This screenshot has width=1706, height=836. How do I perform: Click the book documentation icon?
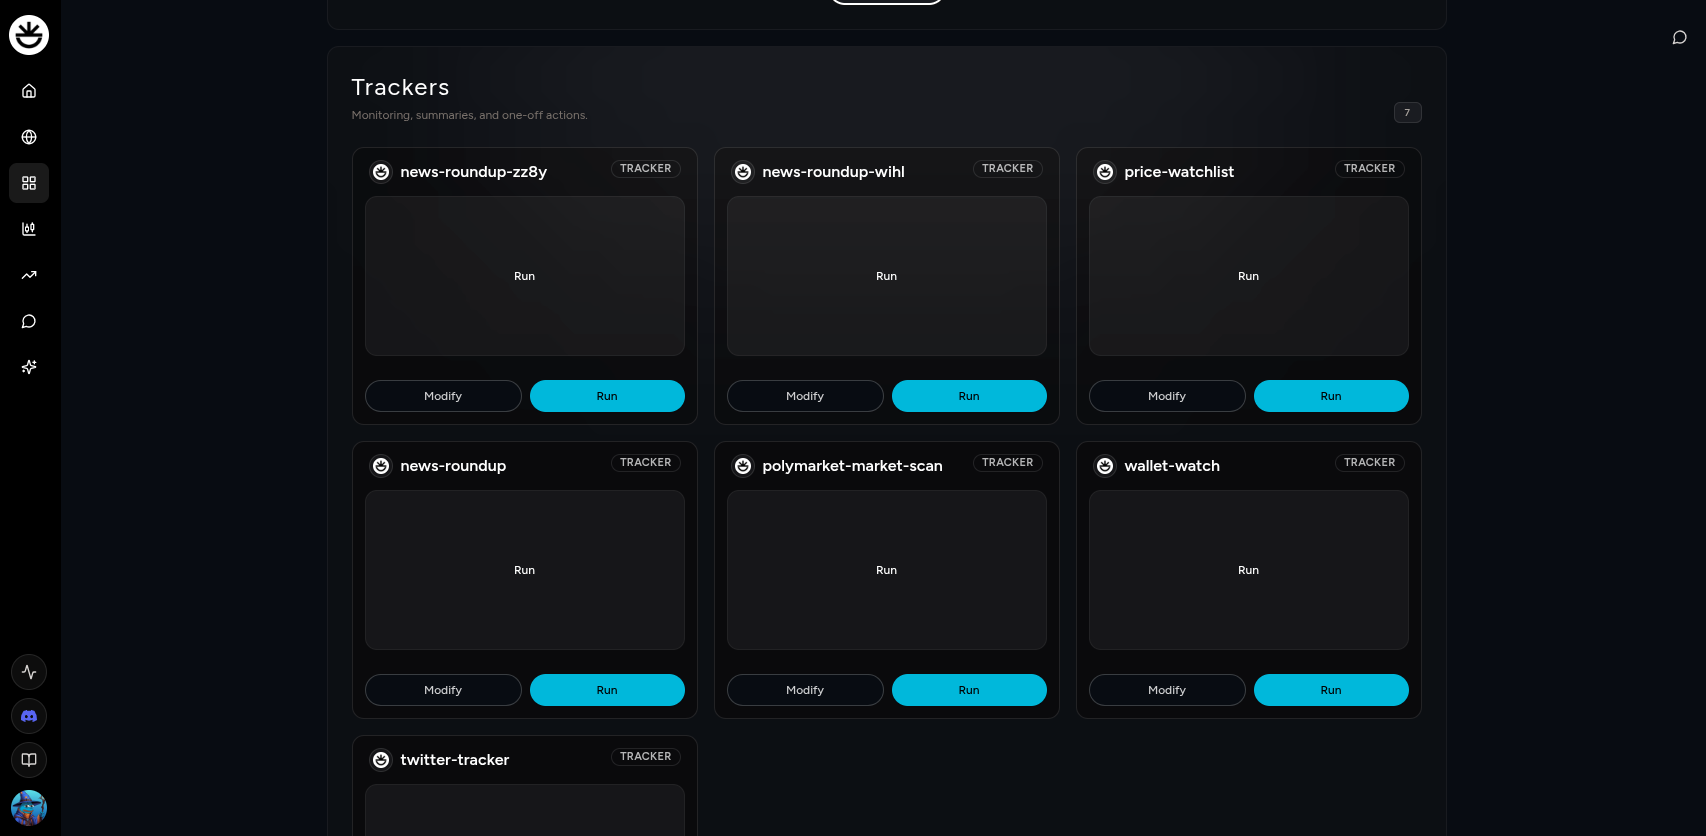tap(29, 760)
